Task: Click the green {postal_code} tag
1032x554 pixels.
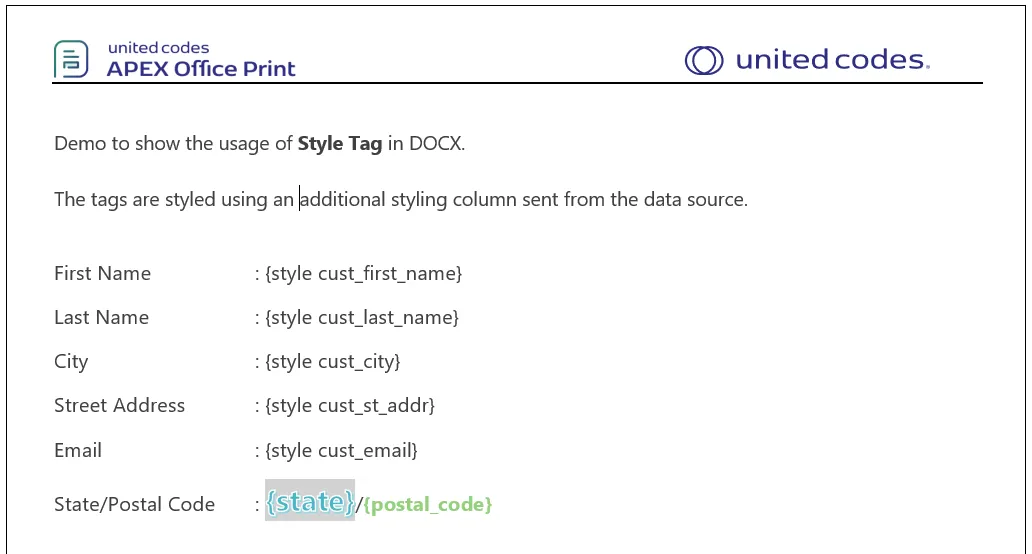Action: click(428, 505)
